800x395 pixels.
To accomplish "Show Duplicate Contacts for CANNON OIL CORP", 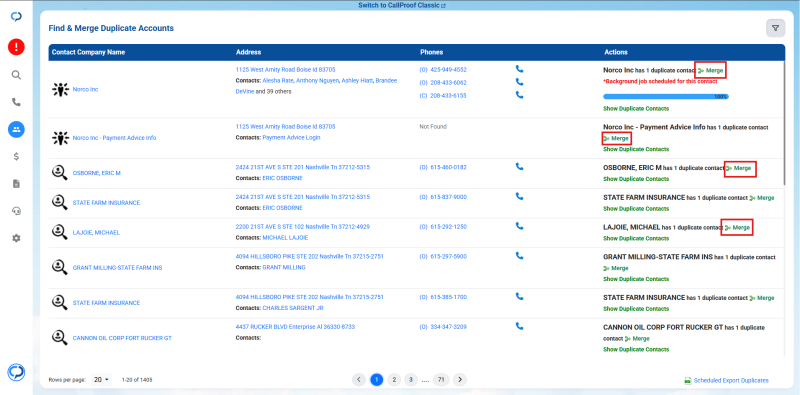I will click(636, 350).
